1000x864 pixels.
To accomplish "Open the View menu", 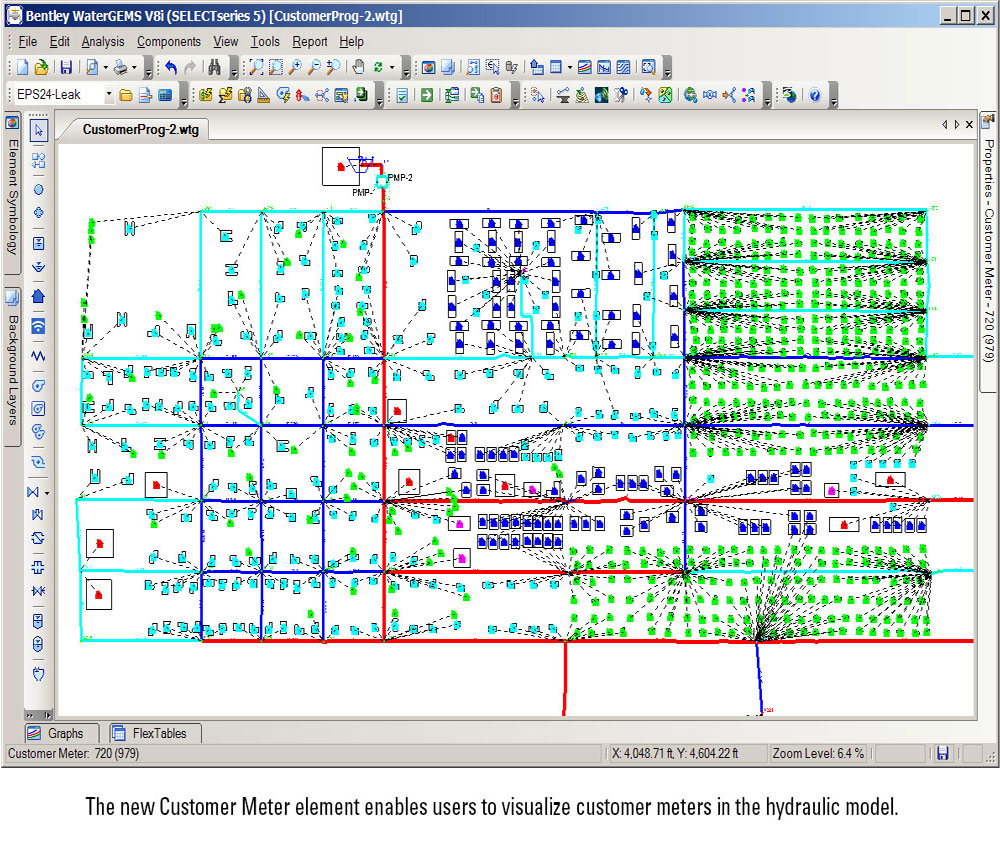I will pos(225,41).
